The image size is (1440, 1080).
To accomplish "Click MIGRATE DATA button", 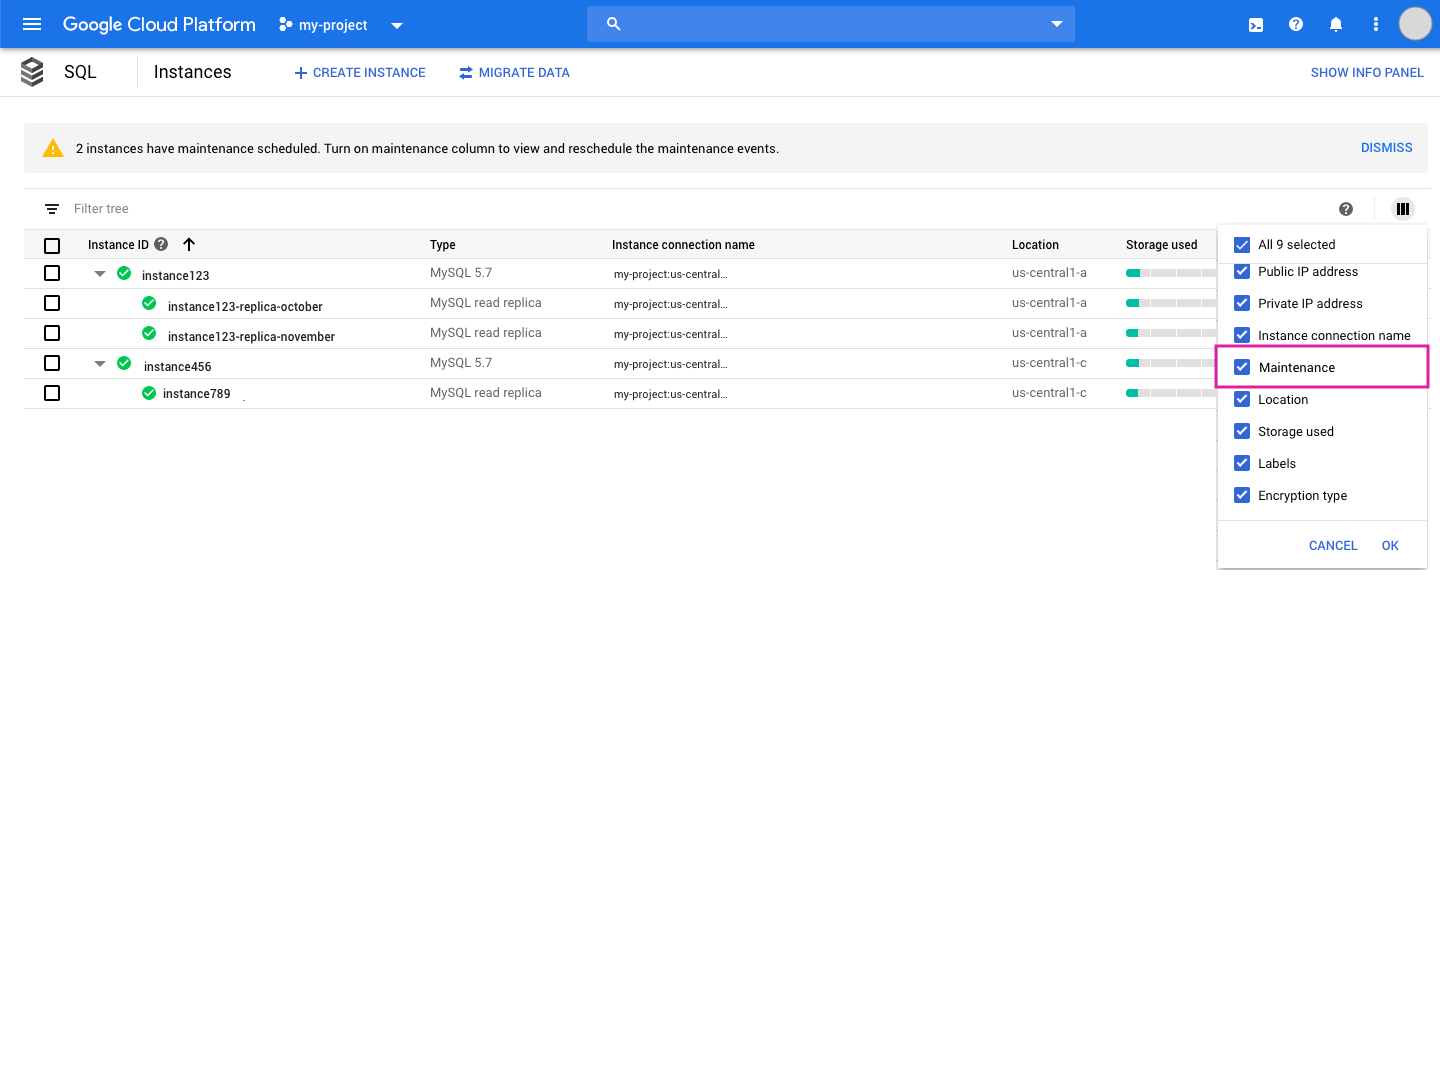I will tap(514, 73).
